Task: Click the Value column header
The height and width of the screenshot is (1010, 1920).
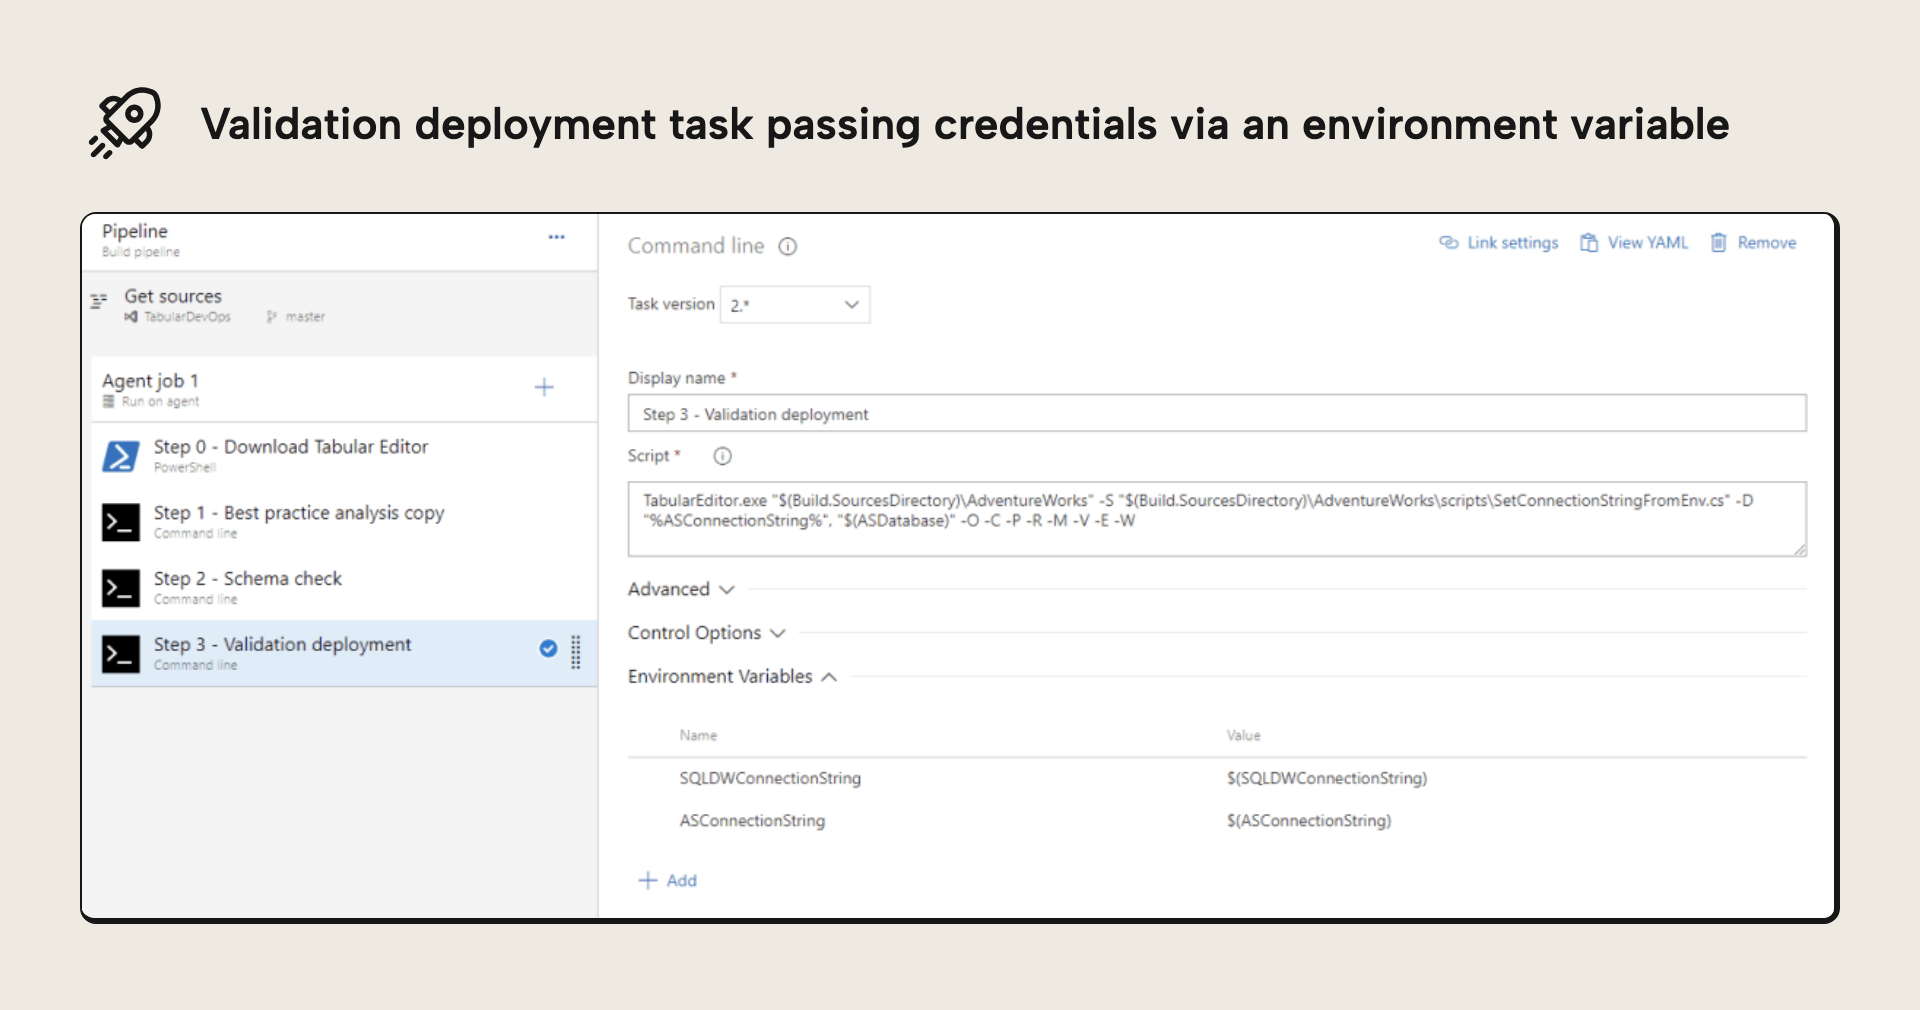Action: [x=1243, y=735]
